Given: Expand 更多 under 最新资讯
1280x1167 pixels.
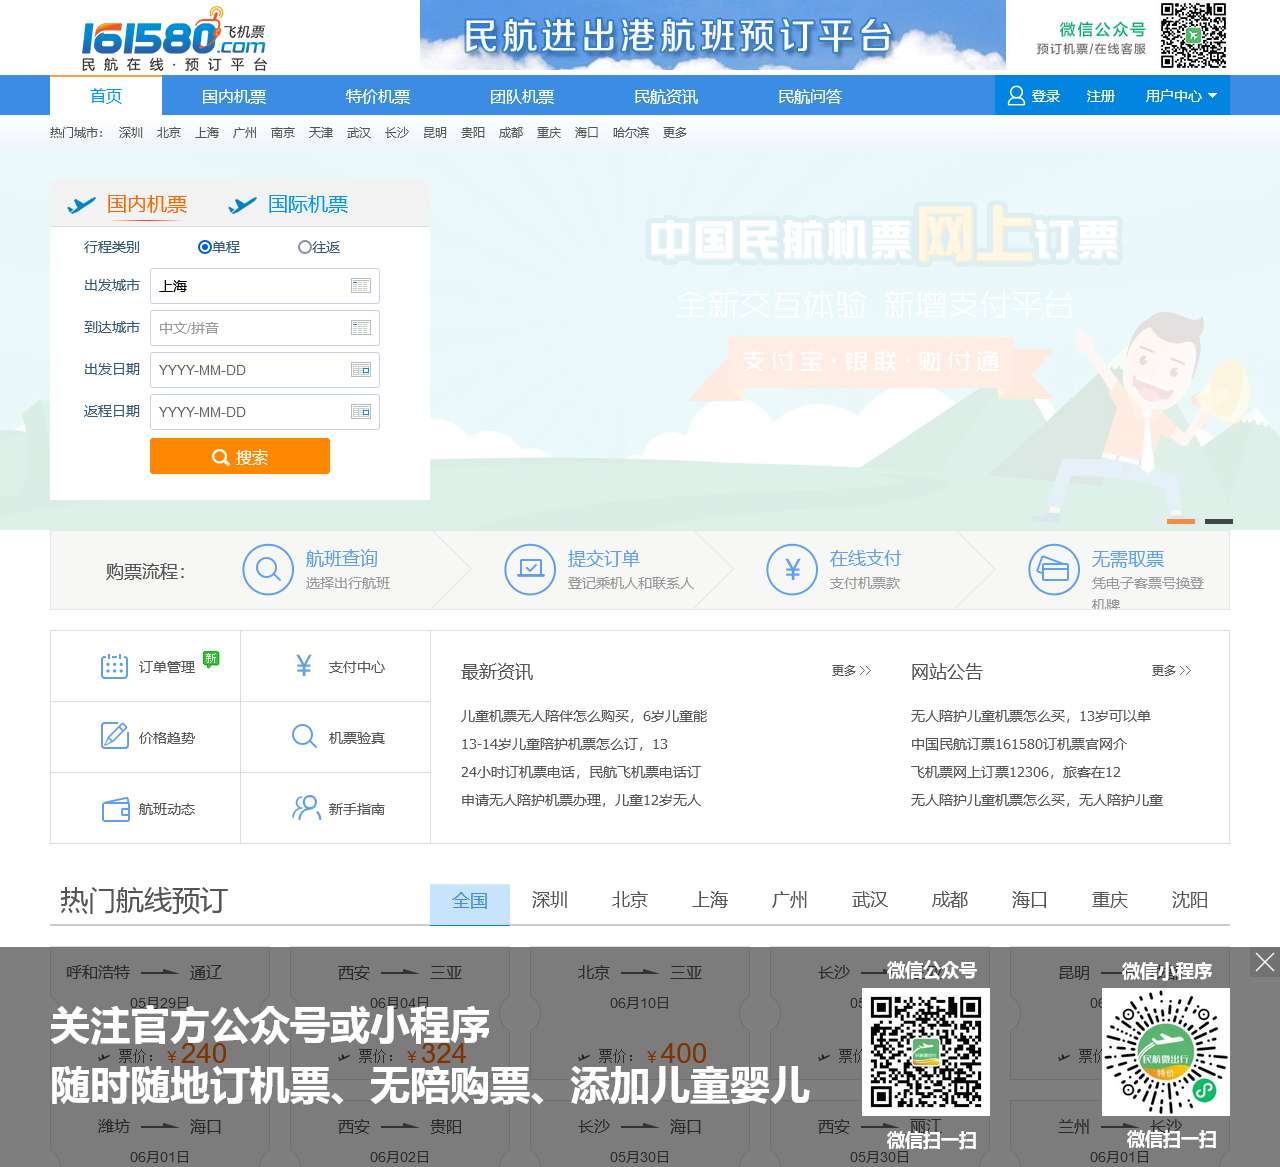Looking at the screenshot, I should point(851,671).
